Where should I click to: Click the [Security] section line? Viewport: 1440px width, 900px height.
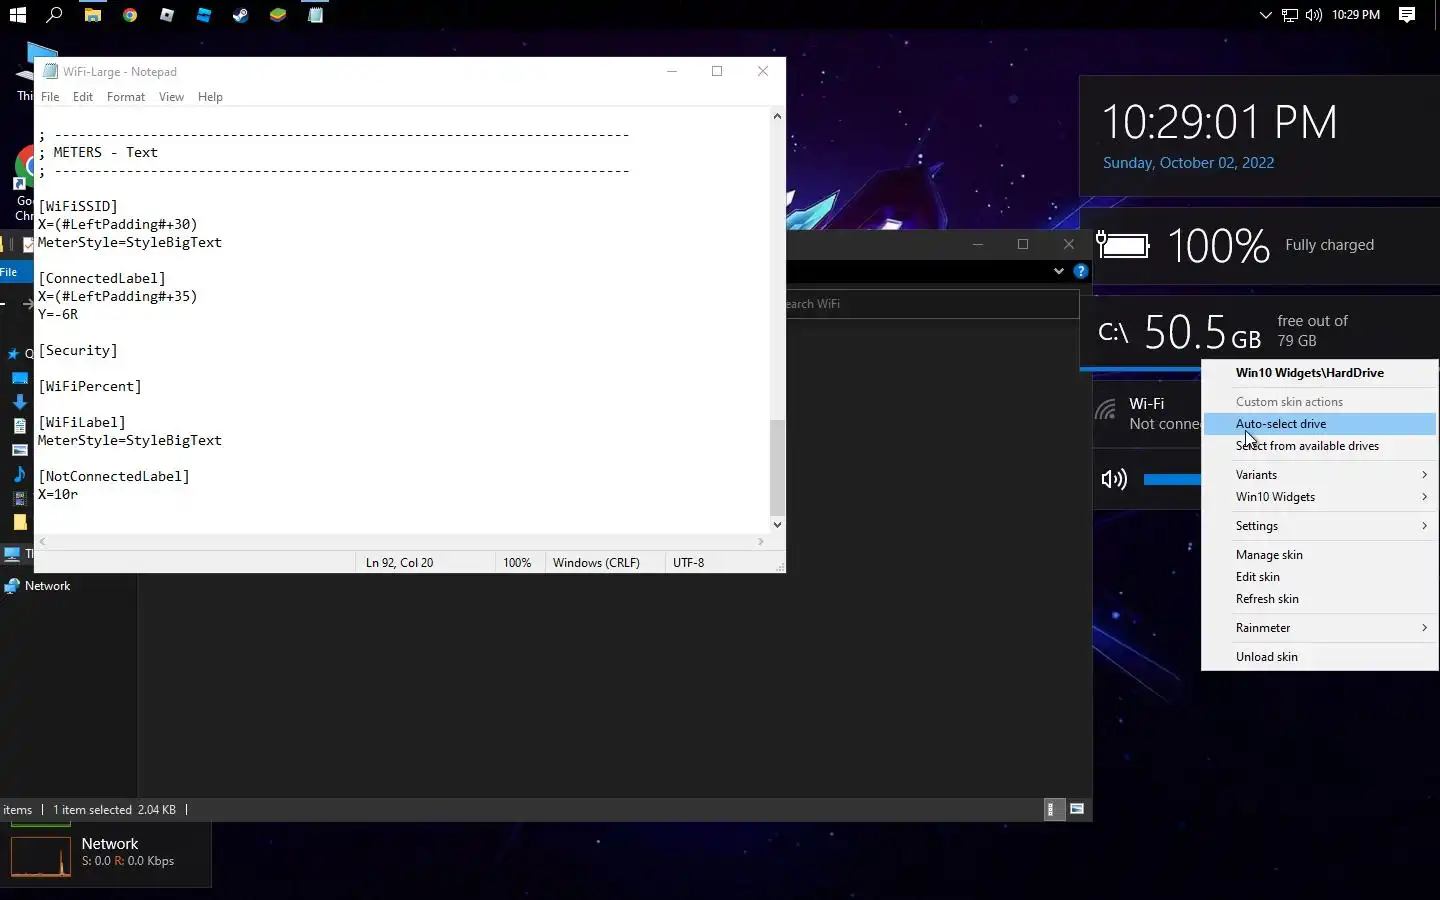click(x=78, y=350)
